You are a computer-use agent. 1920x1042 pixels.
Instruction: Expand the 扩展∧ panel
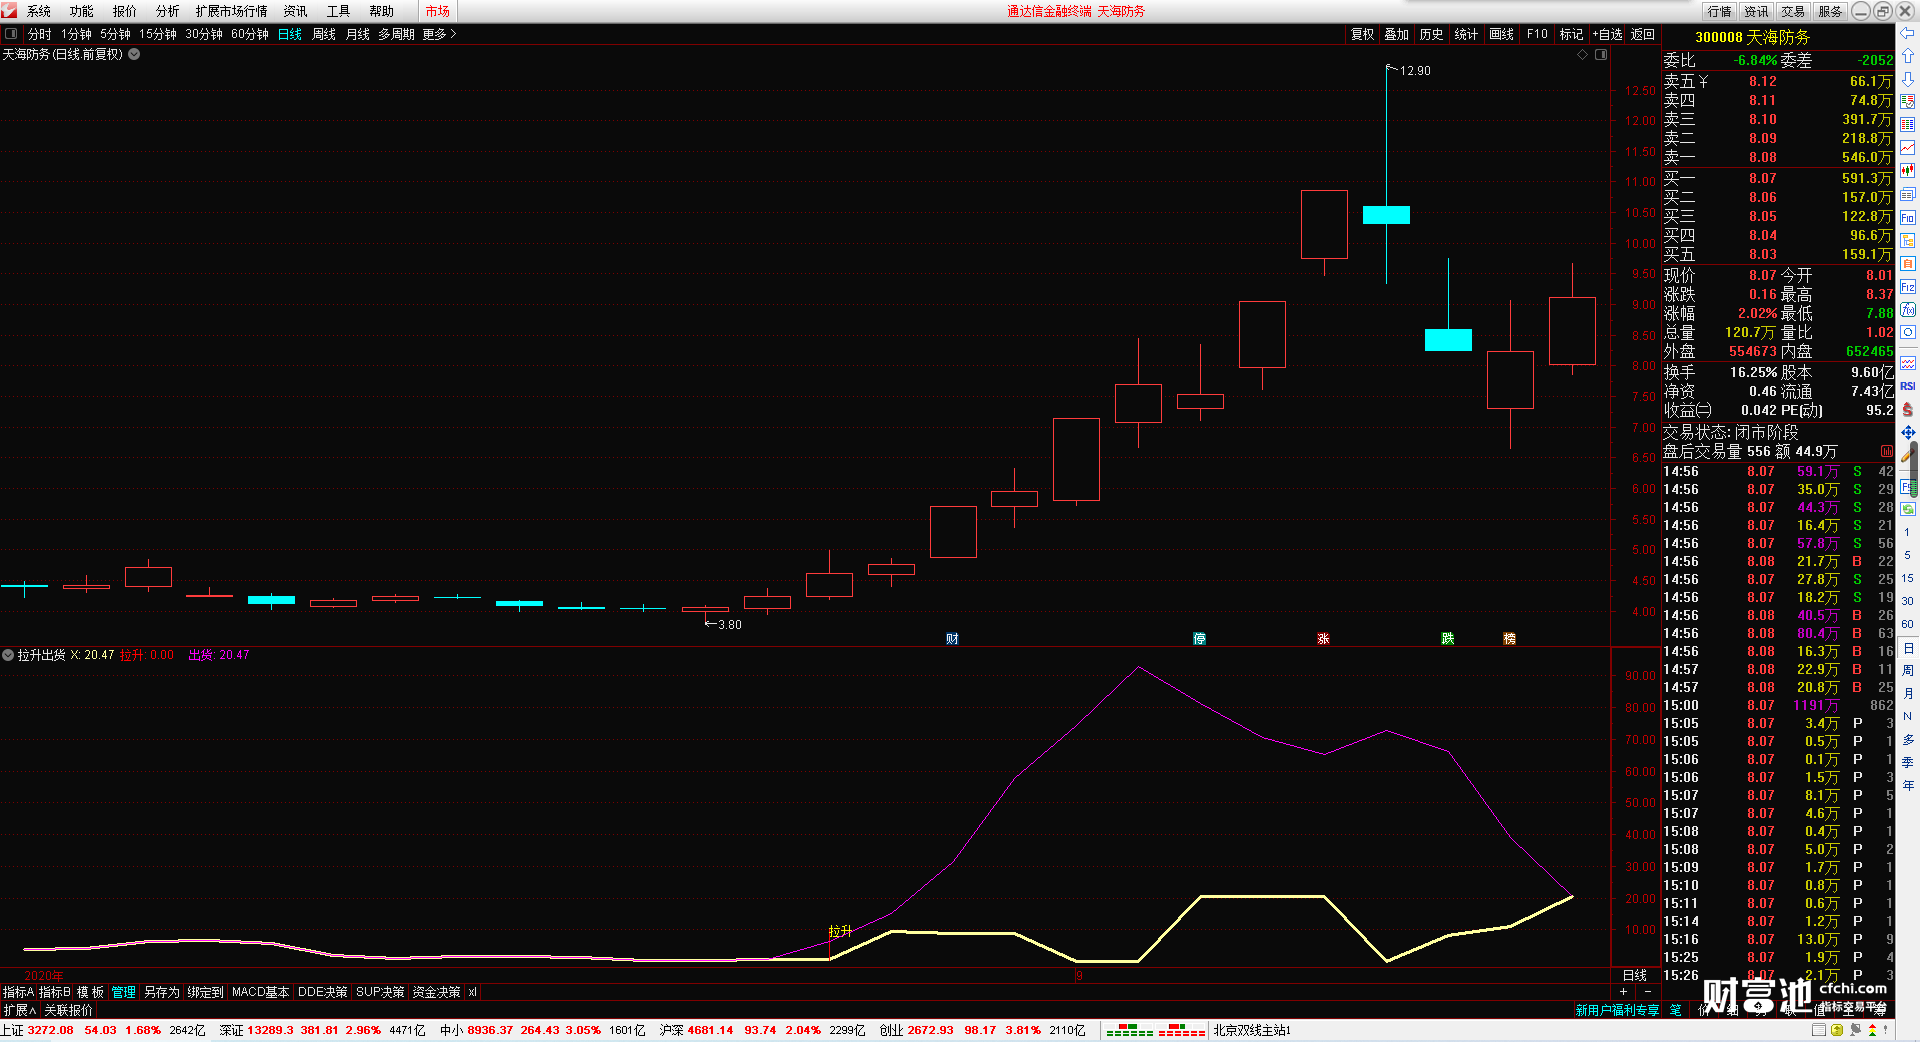point(19,1010)
